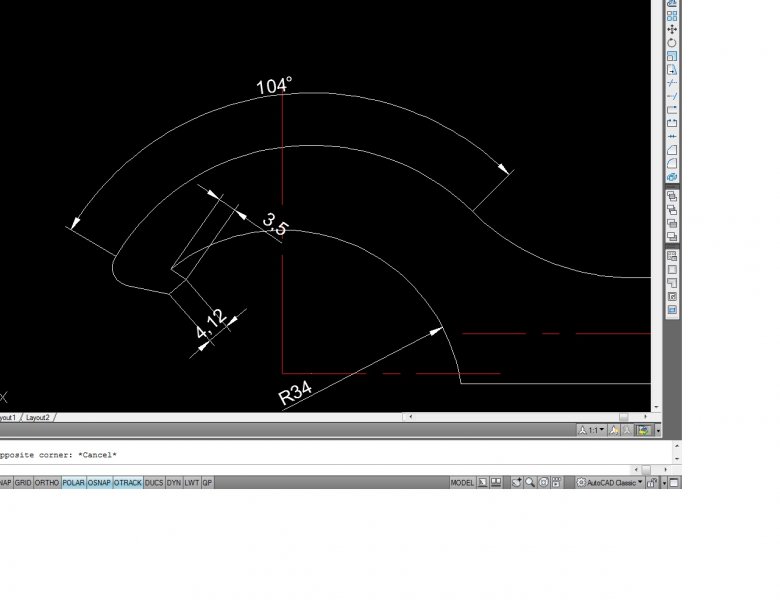Click Send to Back draw order icon
Image resolution: width=780 pixels, height=600 pixels.
click(x=672, y=210)
